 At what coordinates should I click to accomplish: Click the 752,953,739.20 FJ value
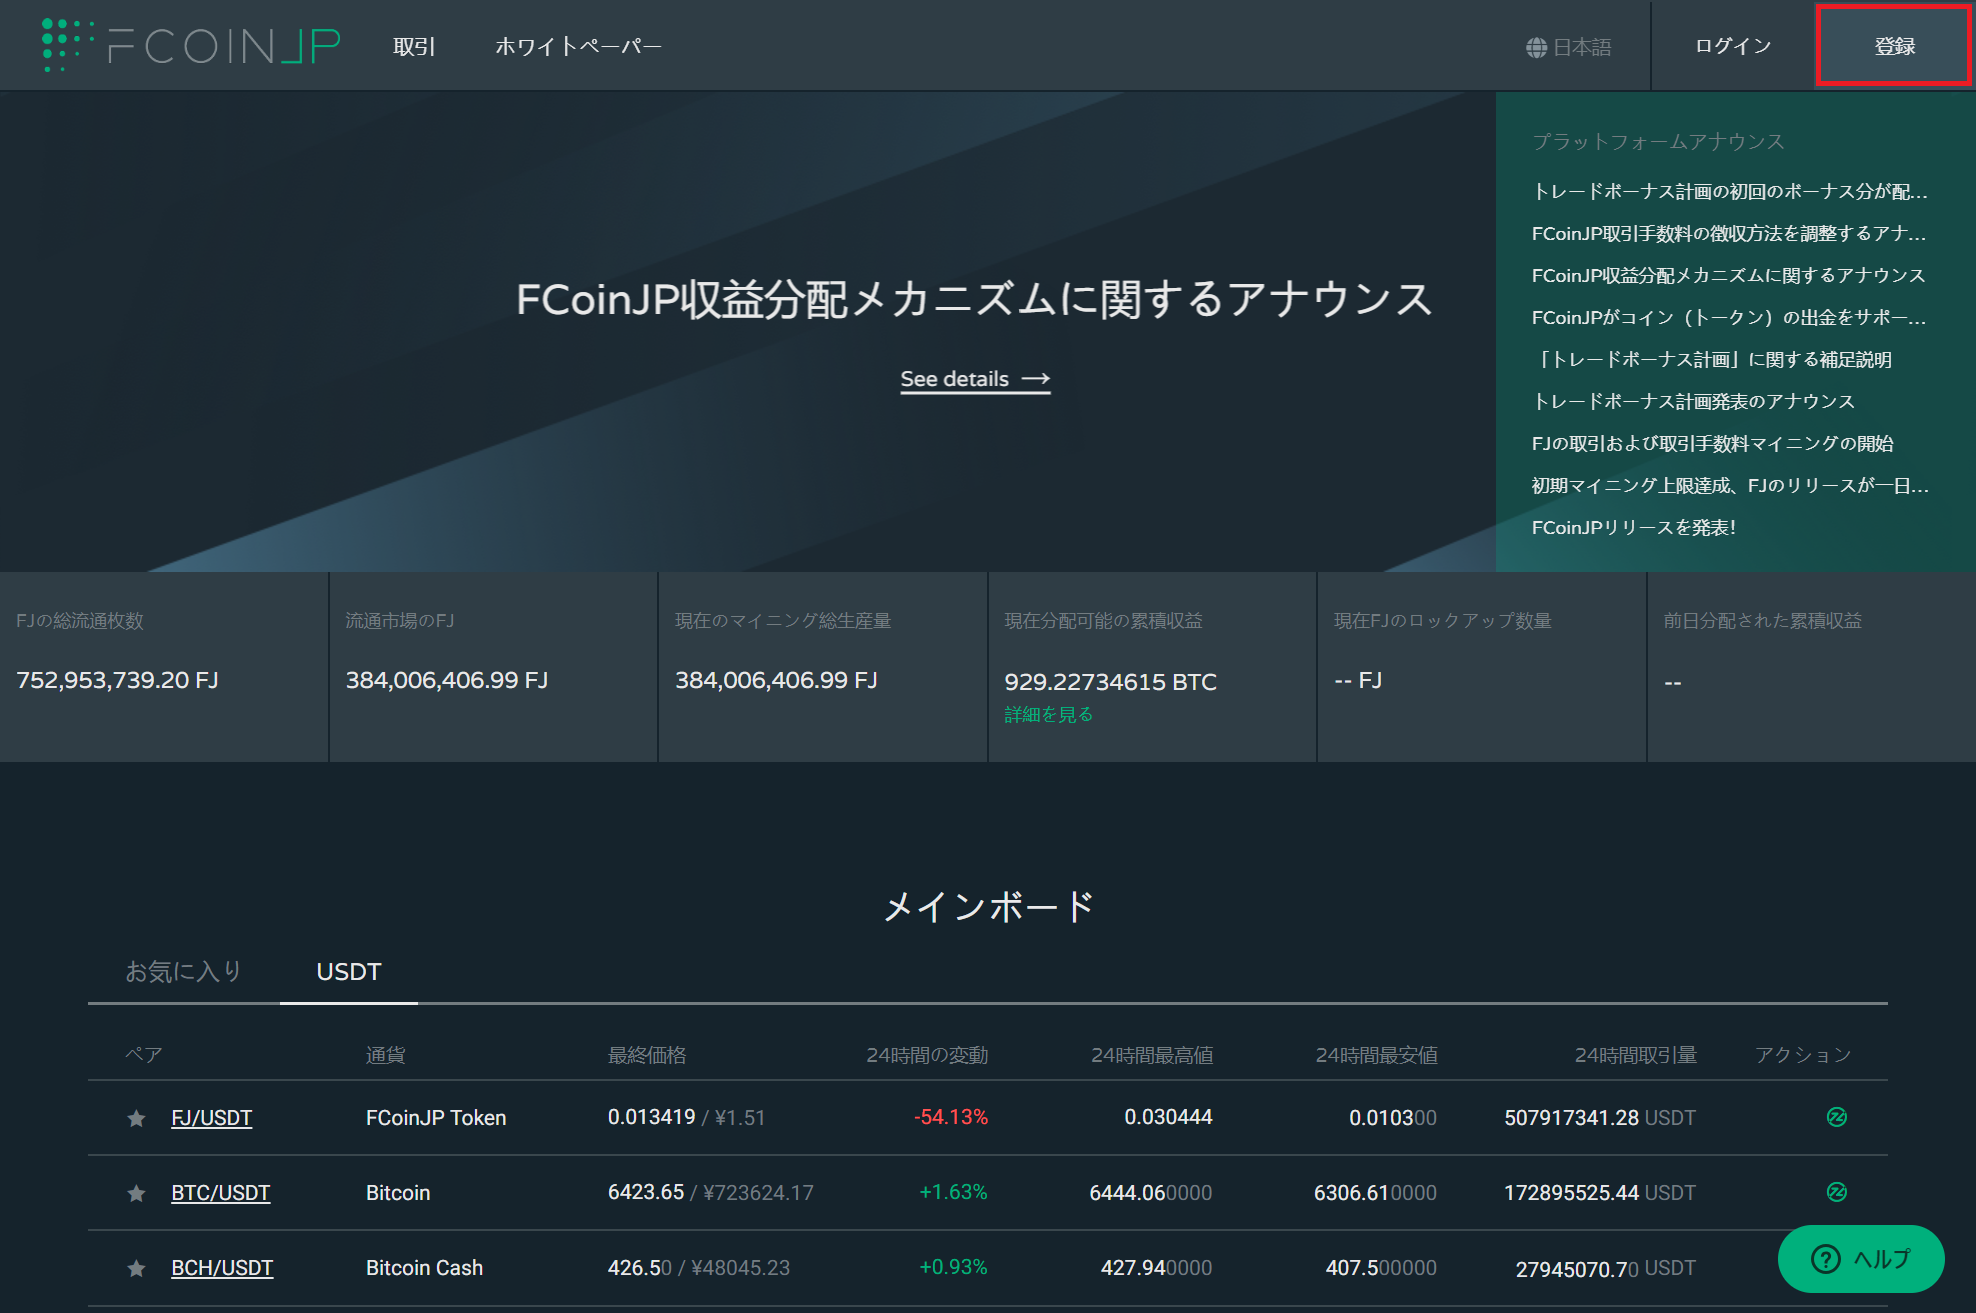click(117, 680)
